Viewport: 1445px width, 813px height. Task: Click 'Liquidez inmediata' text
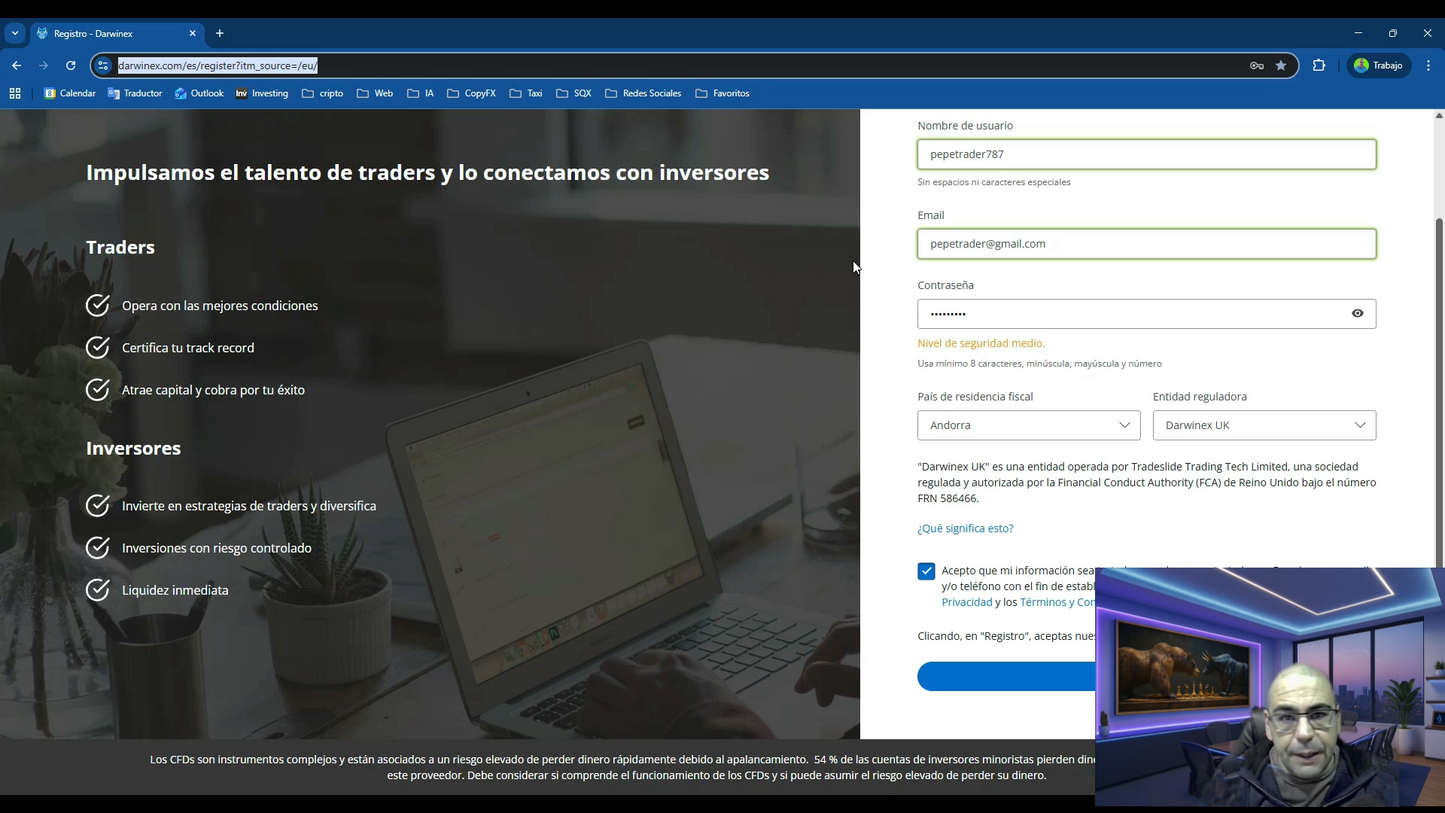point(175,590)
